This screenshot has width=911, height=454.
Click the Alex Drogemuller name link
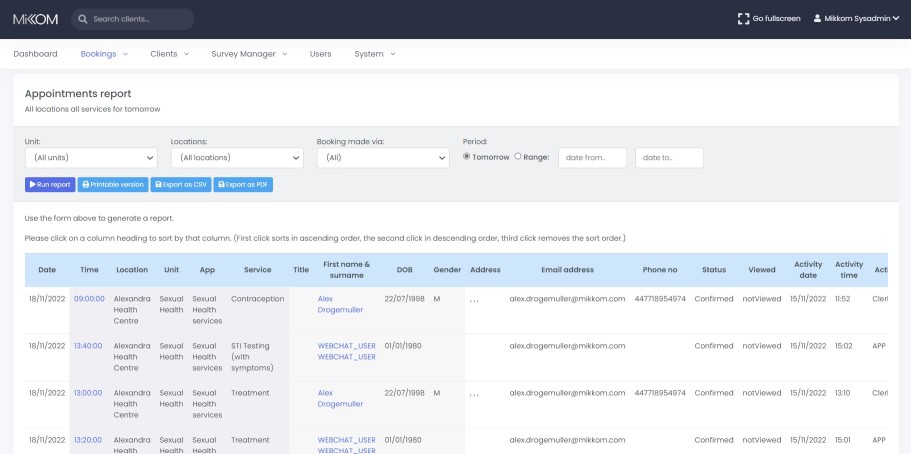pos(340,304)
